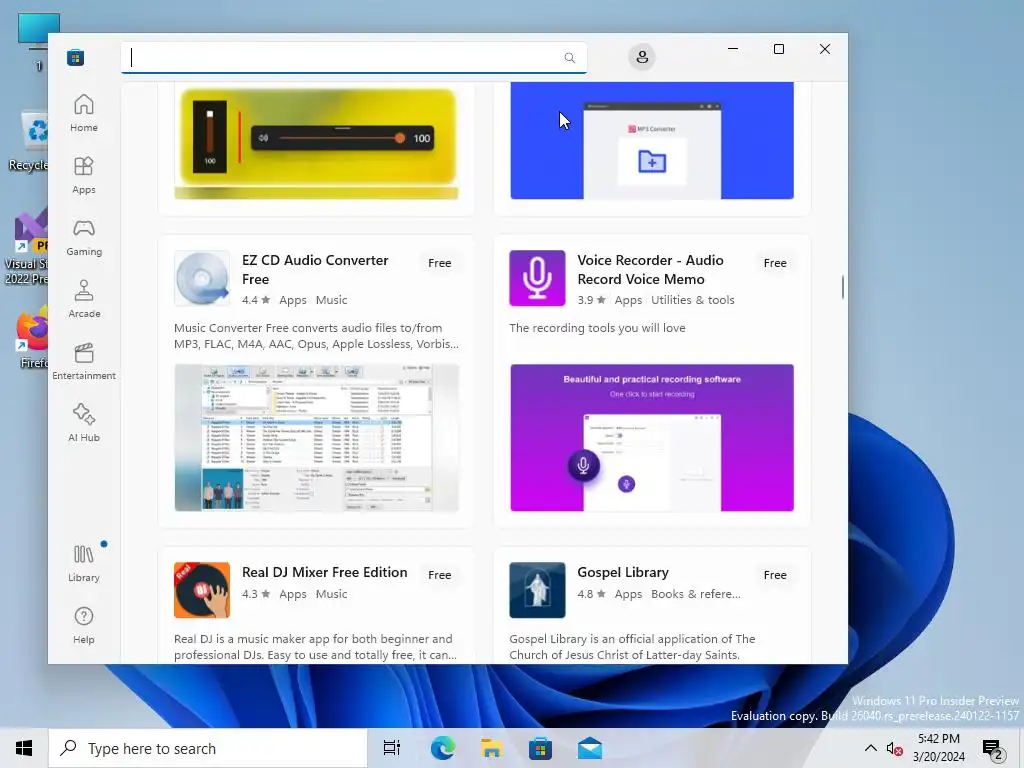Open the AI Hub section
1024x768 pixels.
[x=84, y=424]
